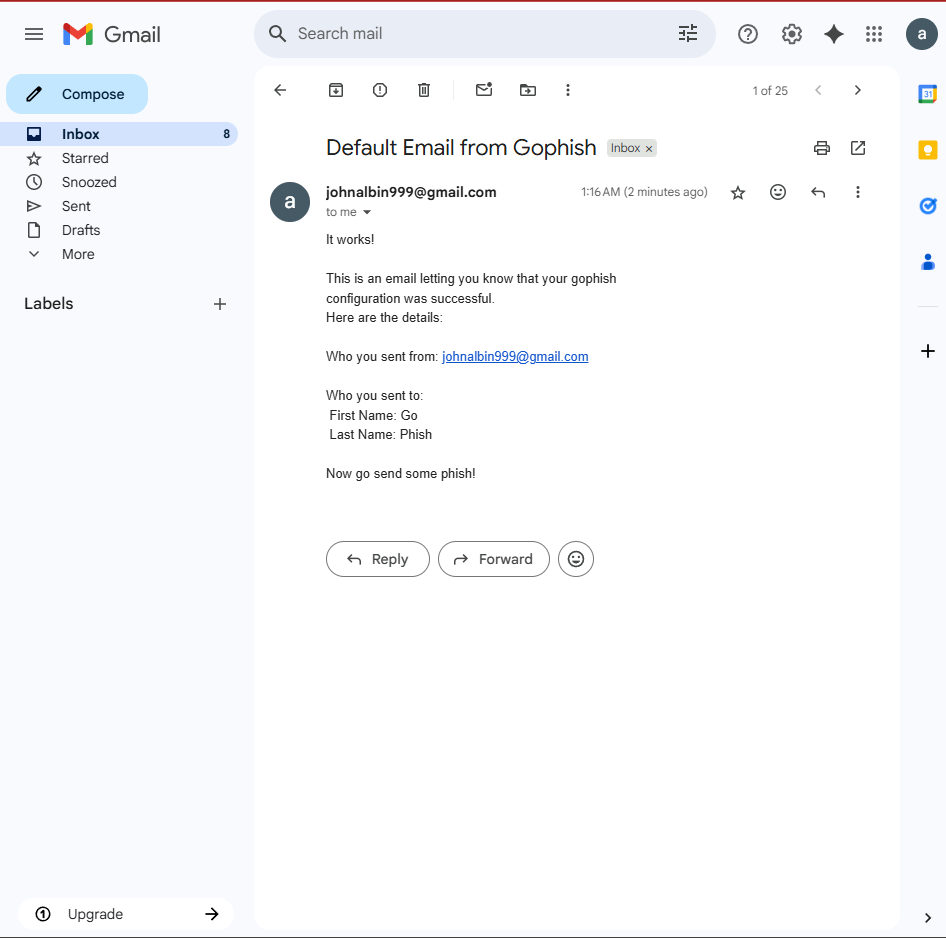
Task: Click the Labels heading
Action: point(48,303)
